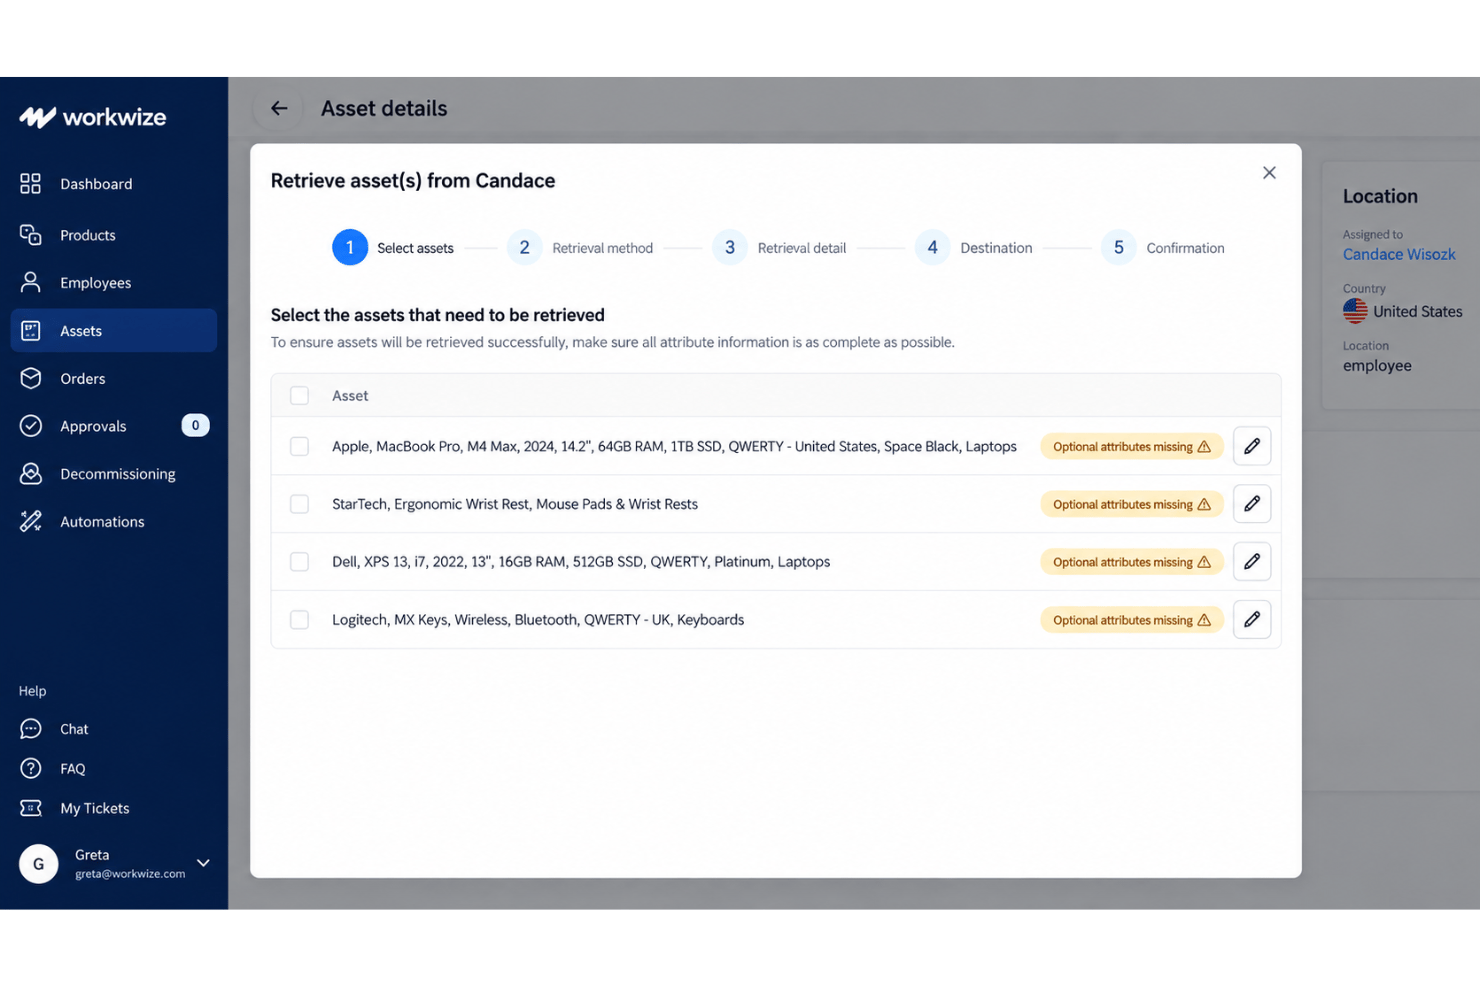Check the StarTech Wrist Rest asset
This screenshot has height=987, width=1480.
click(x=299, y=504)
